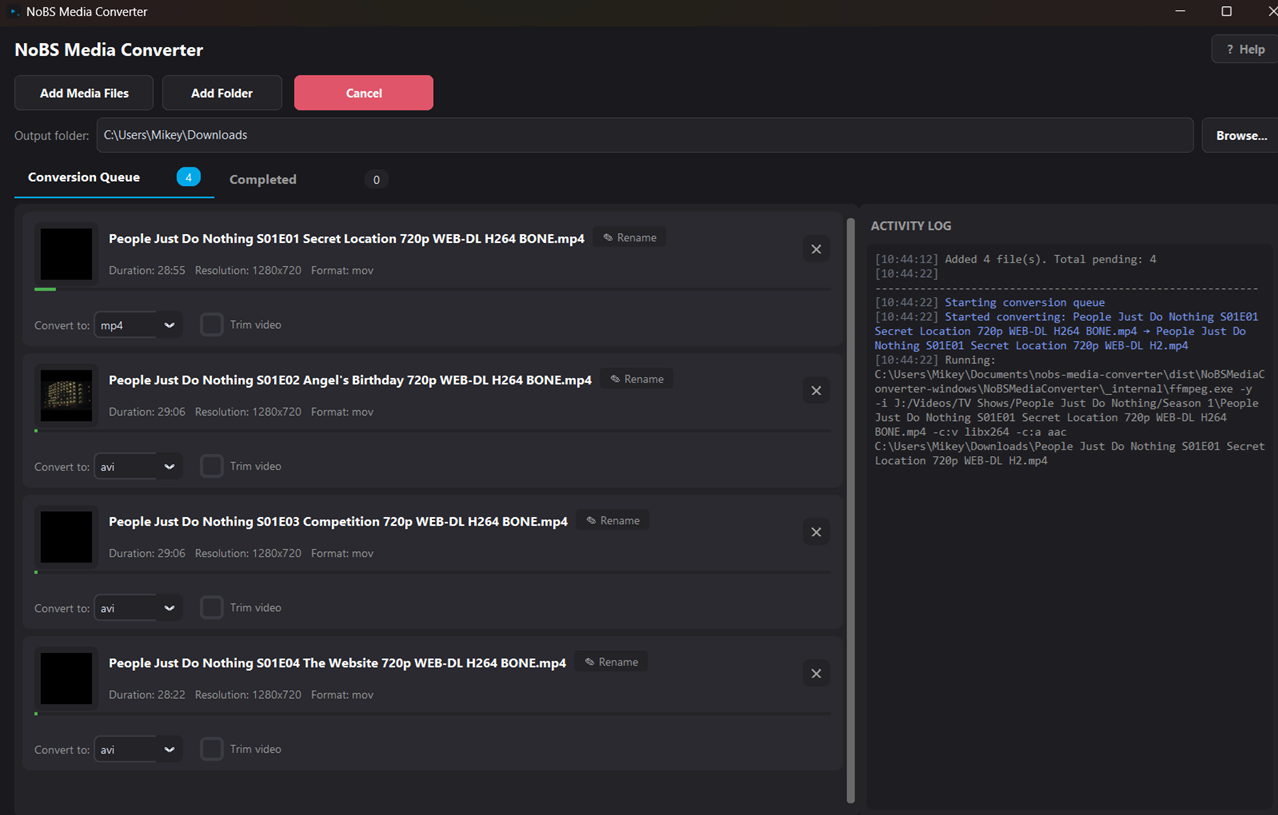
Task: Remove S01E03 Competition from the queue
Action: pyautogui.click(x=816, y=532)
